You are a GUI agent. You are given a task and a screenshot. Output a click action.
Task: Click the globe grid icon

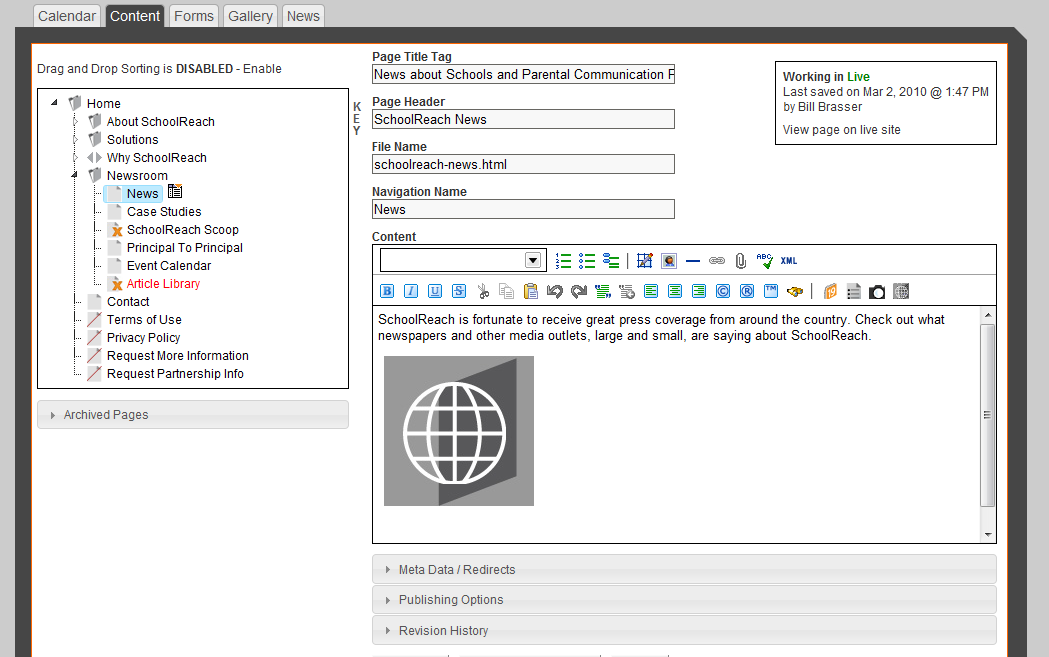pyautogui.click(x=901, y=291)
